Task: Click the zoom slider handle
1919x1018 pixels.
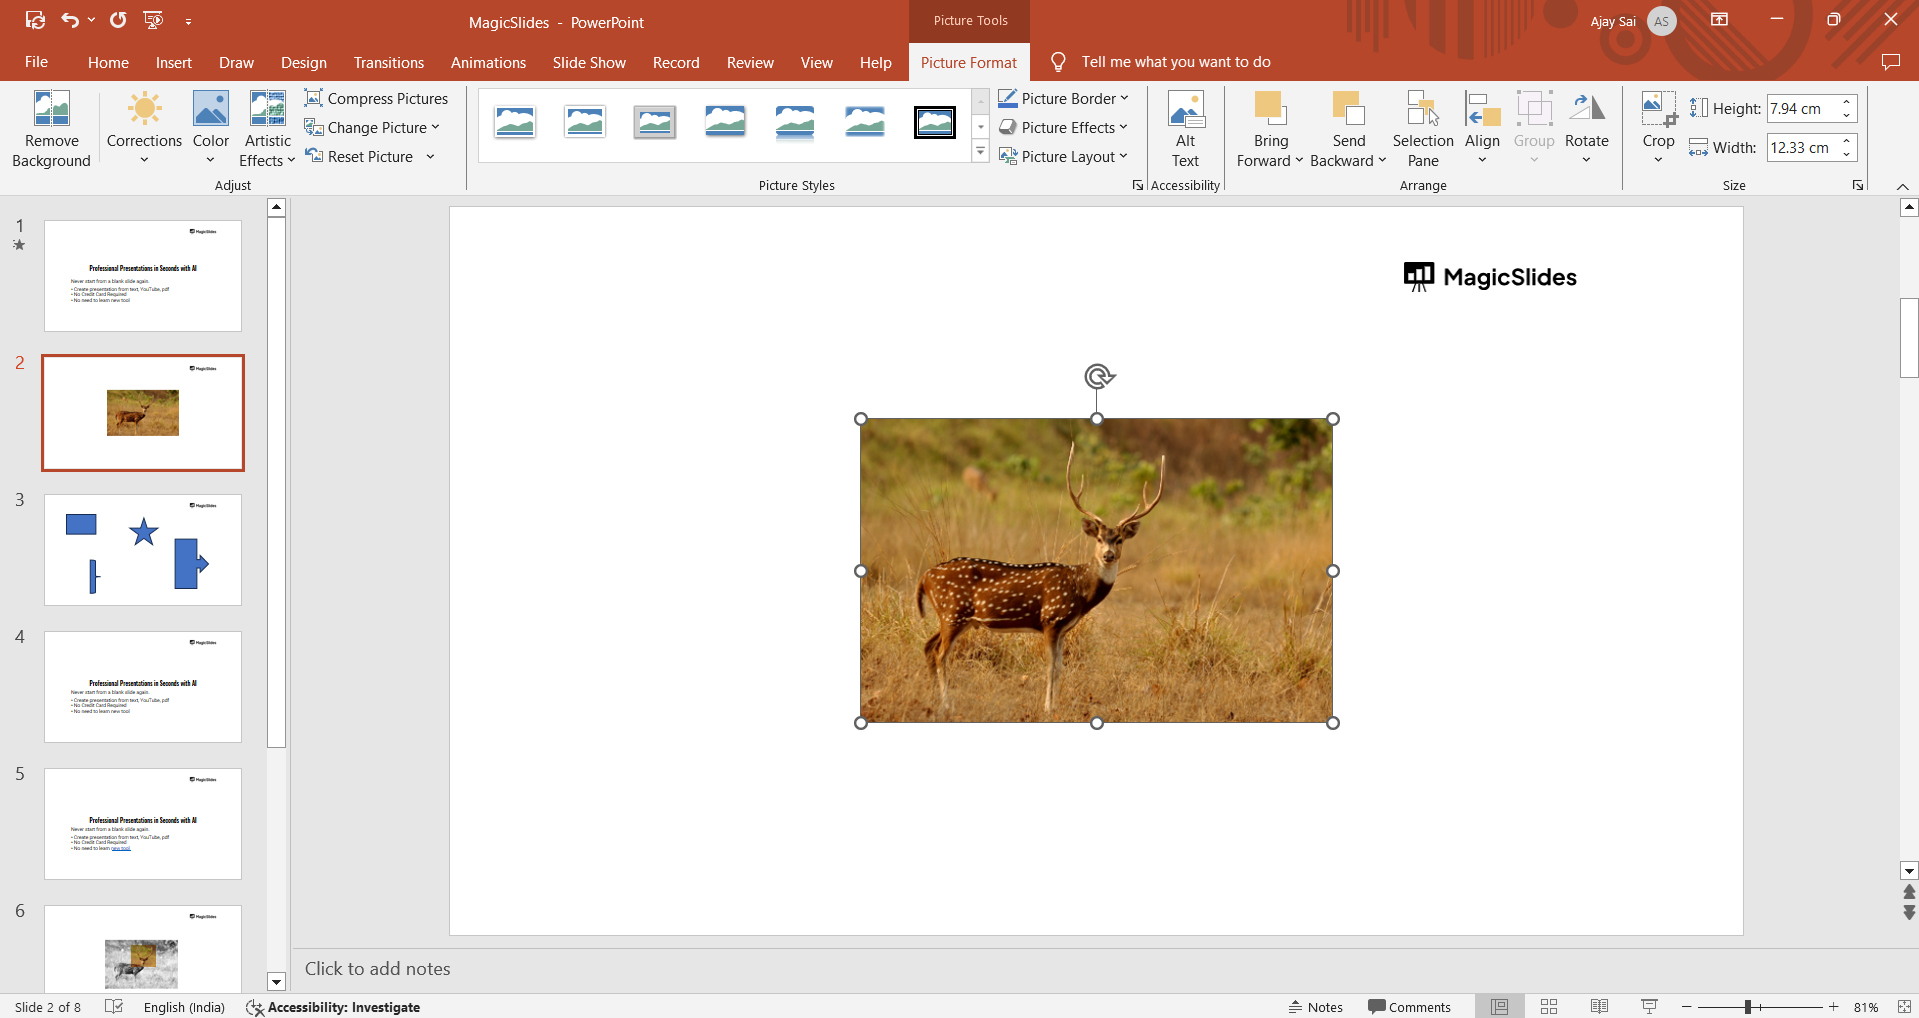Action: tap(1748, 1007)
